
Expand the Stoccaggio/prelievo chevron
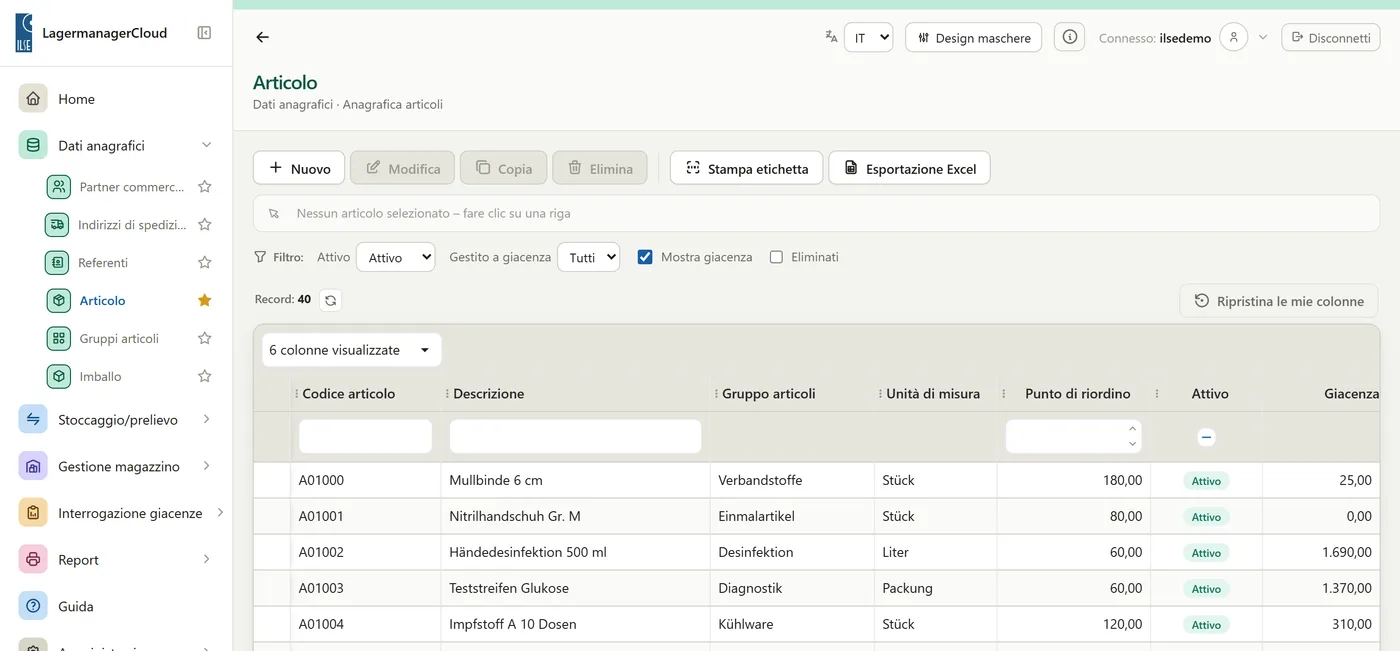[x=207, y=419]
